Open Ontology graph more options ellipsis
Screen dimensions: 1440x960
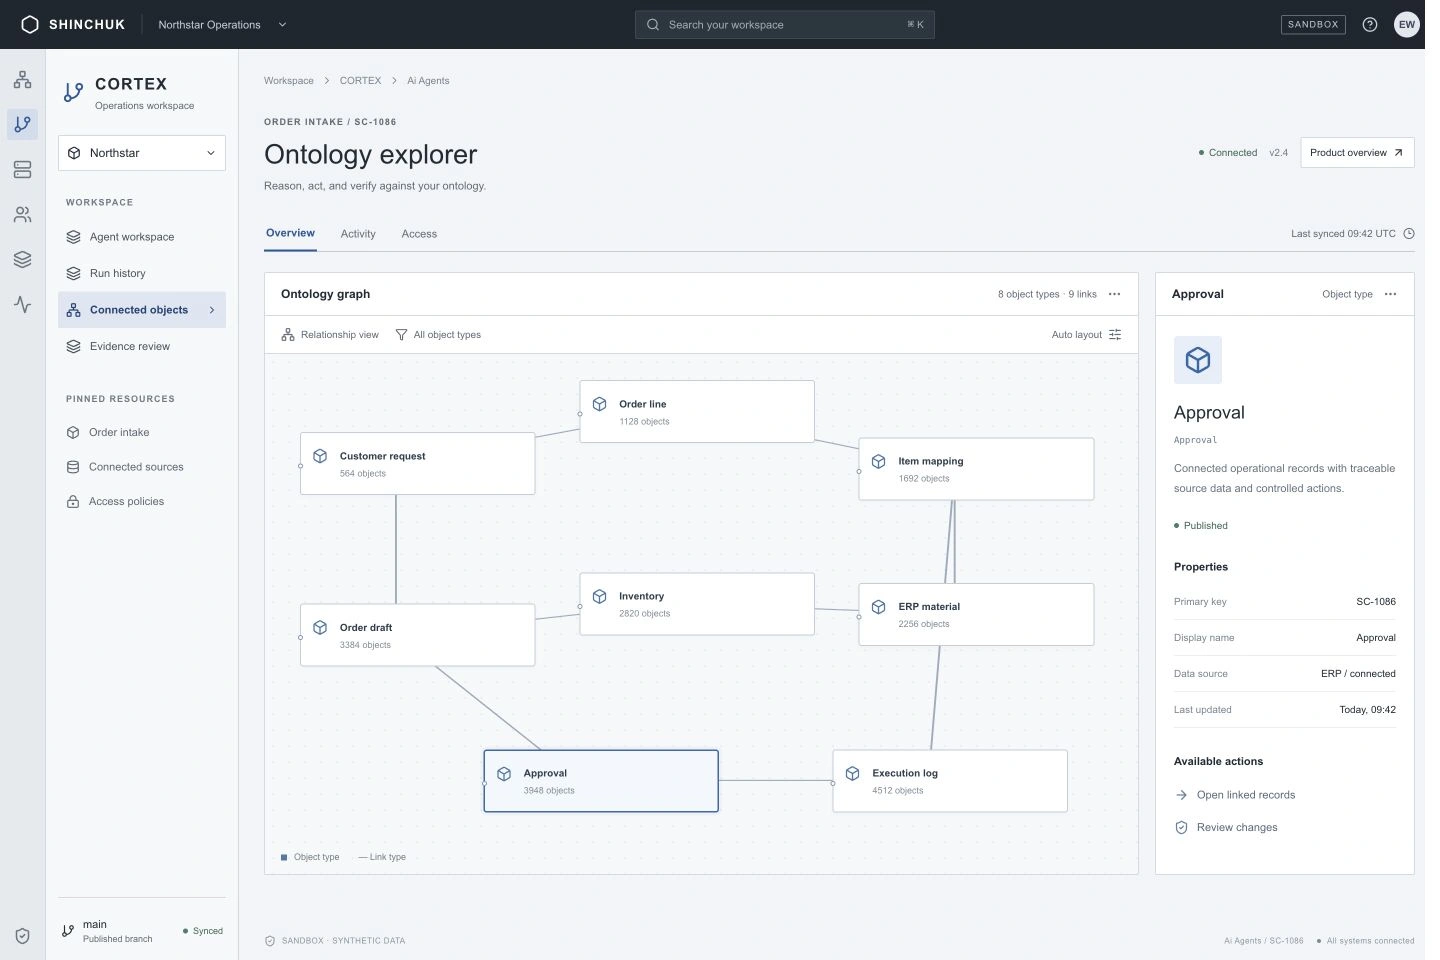pyautogui.click(x=1114, y=294)
